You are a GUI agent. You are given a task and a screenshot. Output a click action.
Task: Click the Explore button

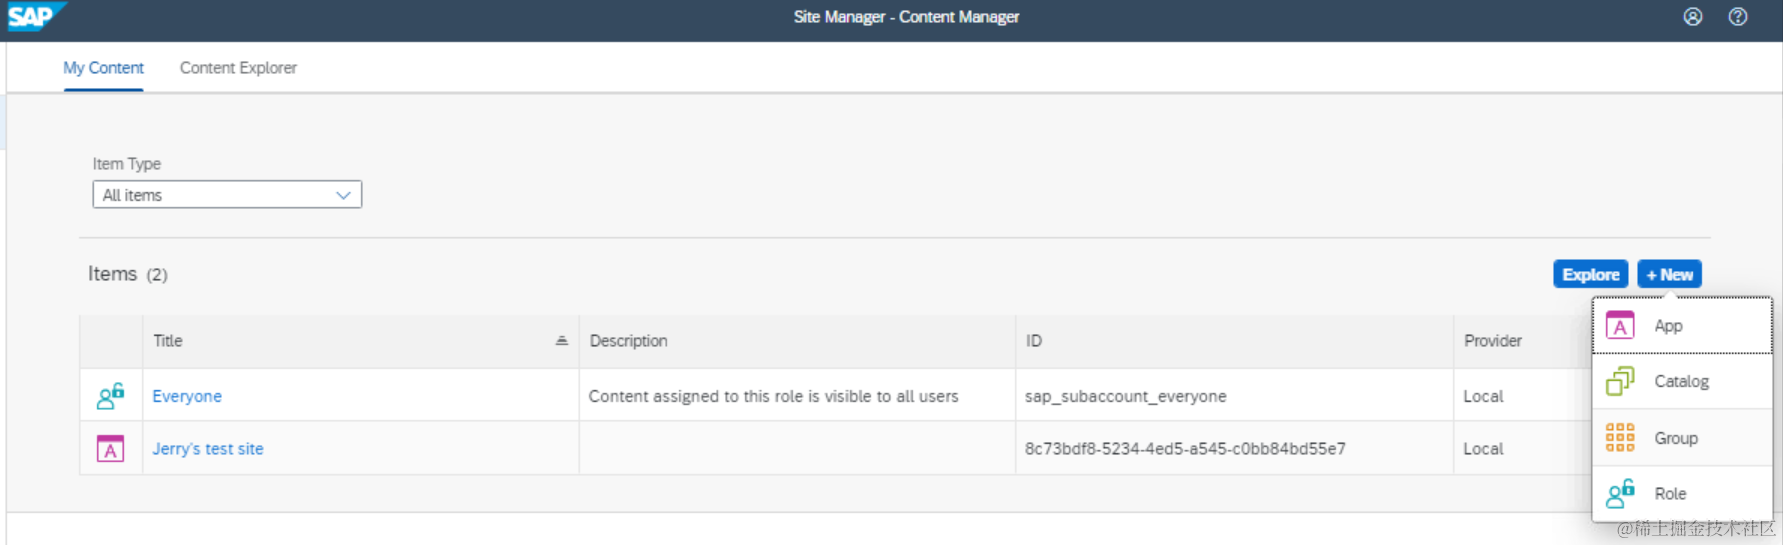[1590, 274]
